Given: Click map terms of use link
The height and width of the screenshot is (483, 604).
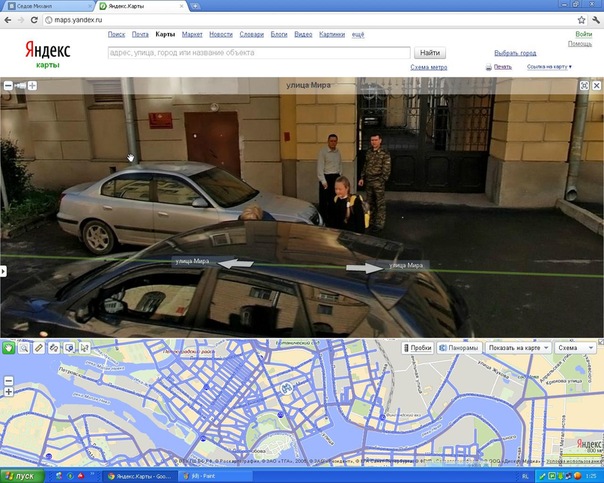Looking at the screenshot, I should [574, 461].
